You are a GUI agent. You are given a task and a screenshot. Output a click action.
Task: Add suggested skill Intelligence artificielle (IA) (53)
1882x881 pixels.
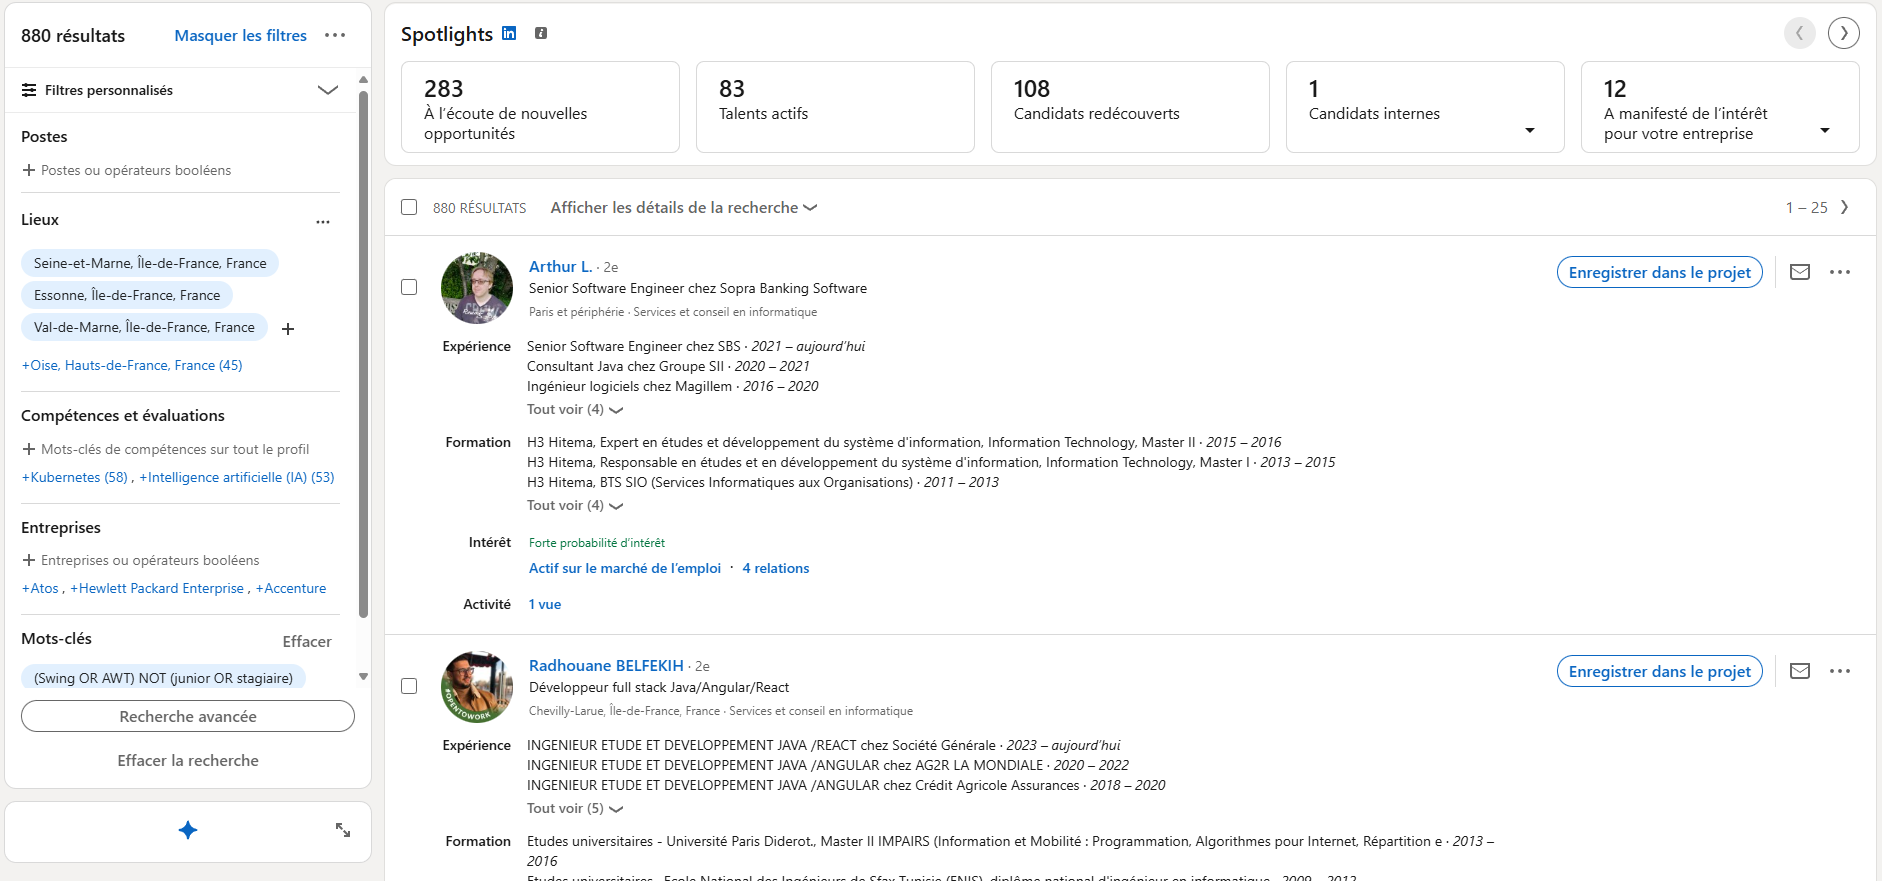tap(237, 477)
